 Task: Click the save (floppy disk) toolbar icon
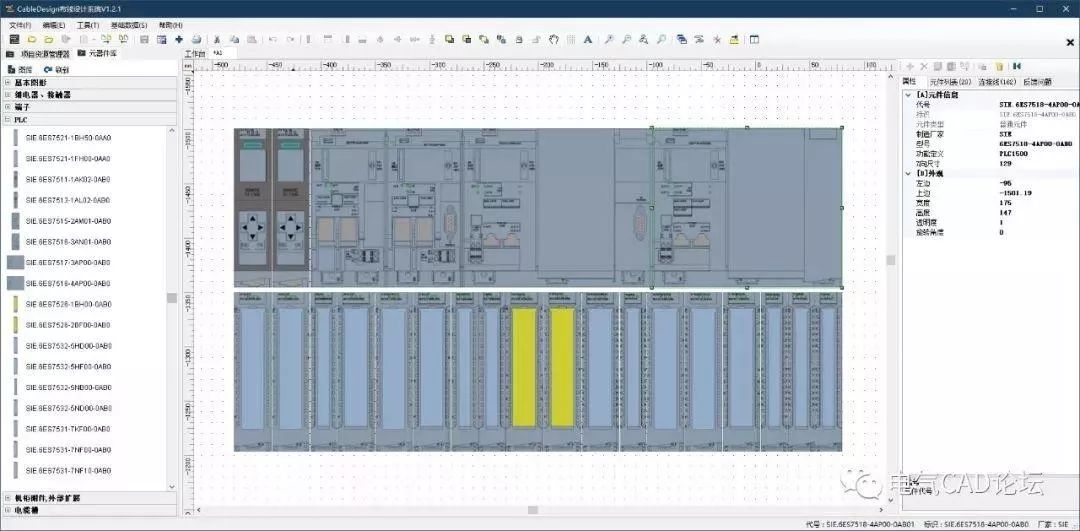point(144,39)
